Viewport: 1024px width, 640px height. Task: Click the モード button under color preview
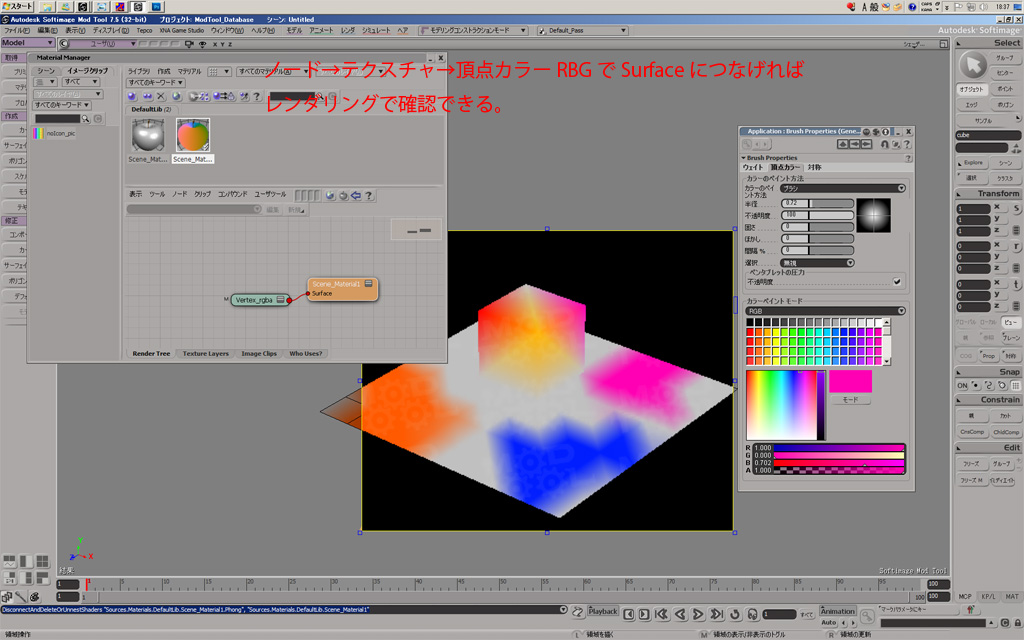point(850,400)
